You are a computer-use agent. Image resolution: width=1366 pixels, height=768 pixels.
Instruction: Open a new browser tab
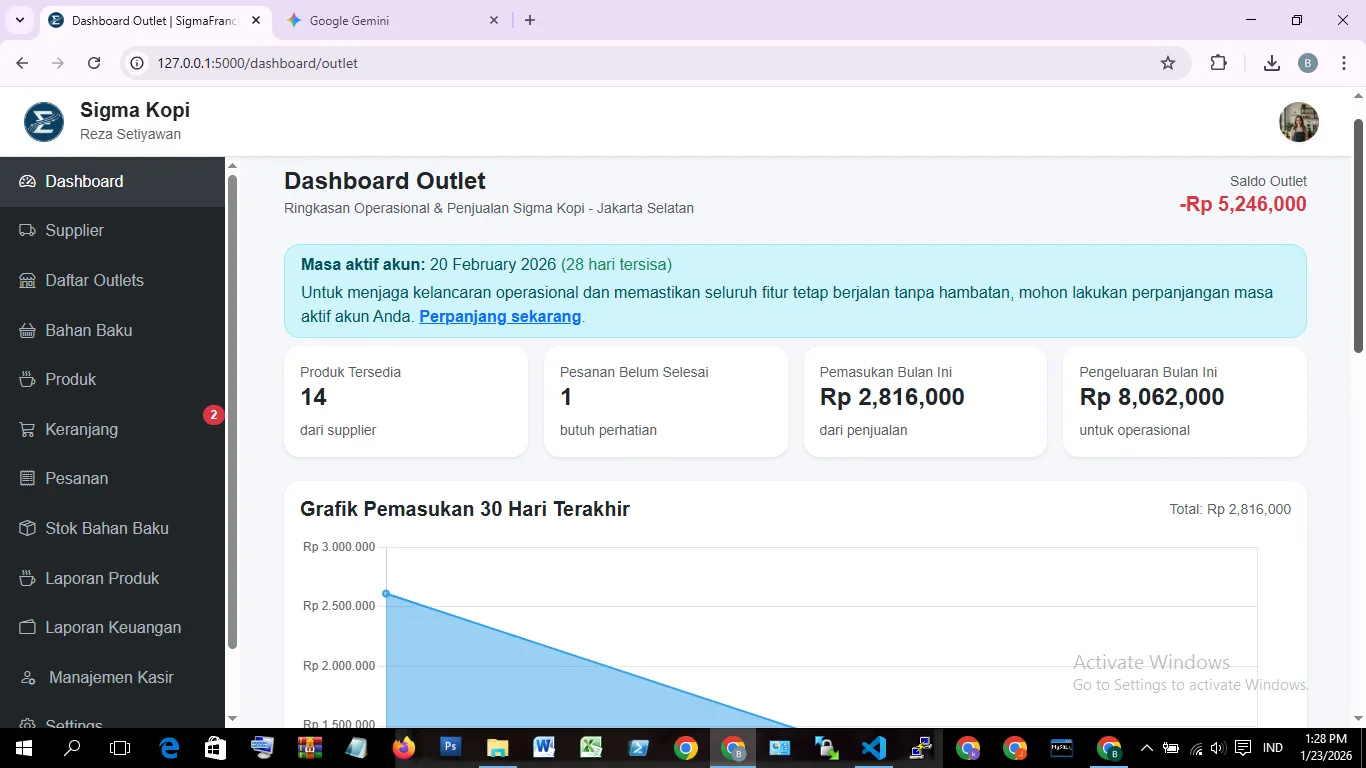coord(530,20)
